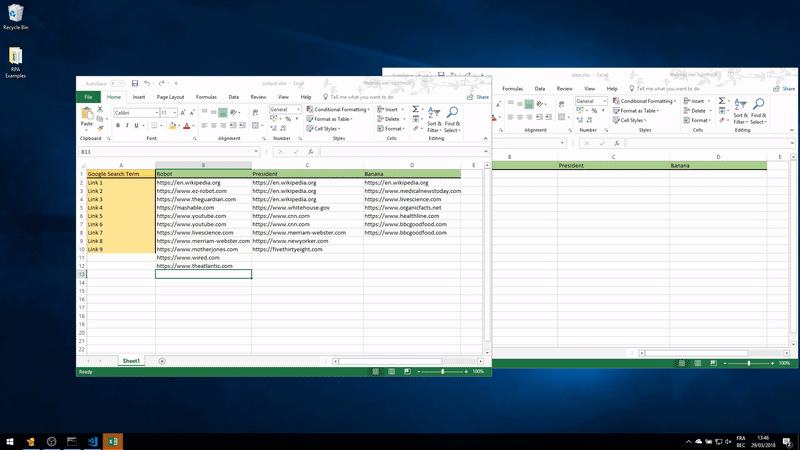This screenshot has width=800, height=450.
Task: Save output.xlsx with the floppy disk icon
Action: pos(135,83)
